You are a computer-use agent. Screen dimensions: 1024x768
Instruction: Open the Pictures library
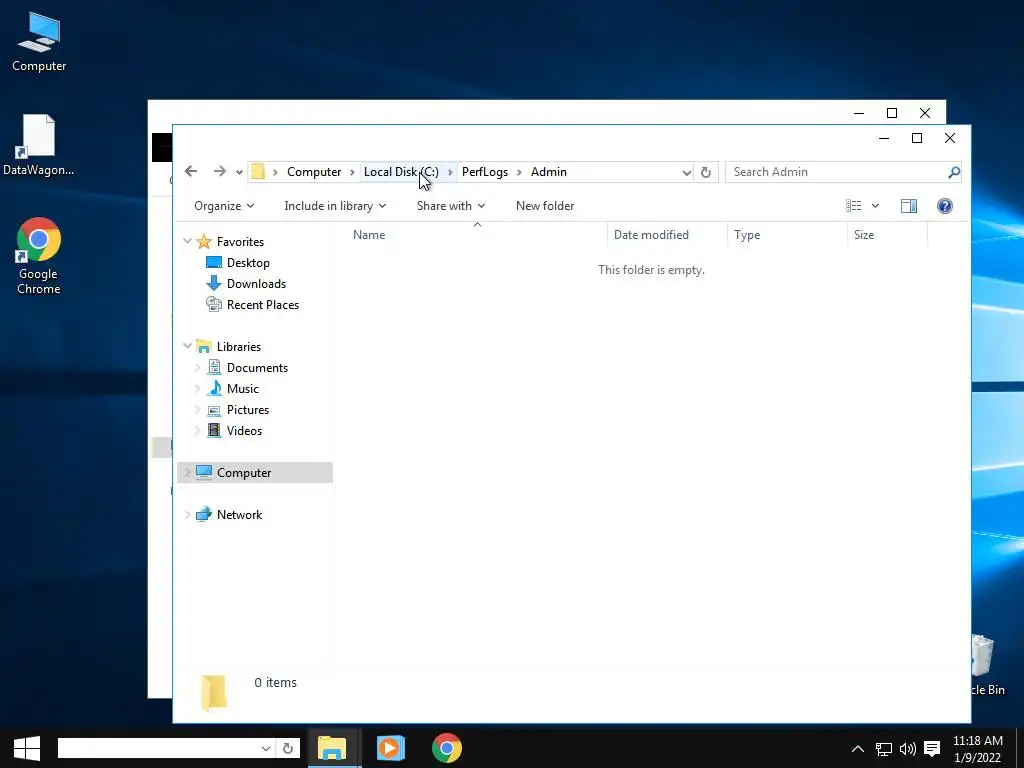(248, 409)
